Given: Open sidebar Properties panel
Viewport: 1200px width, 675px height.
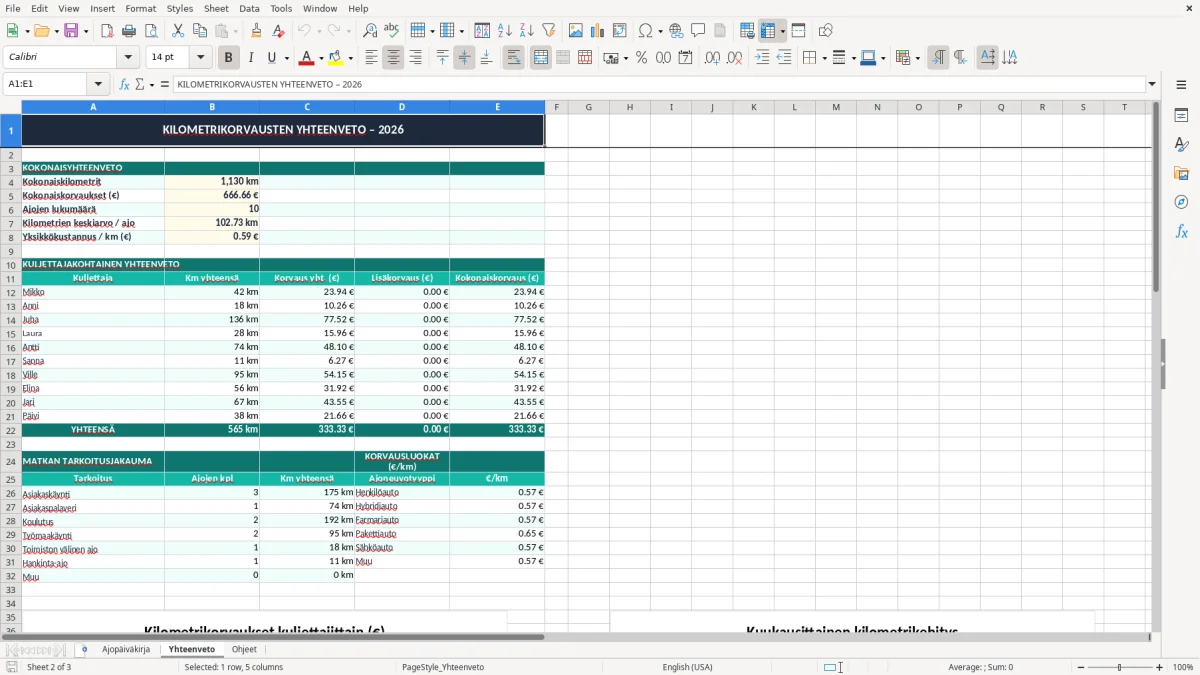Looking at the screenshot, I should 1182,116.
